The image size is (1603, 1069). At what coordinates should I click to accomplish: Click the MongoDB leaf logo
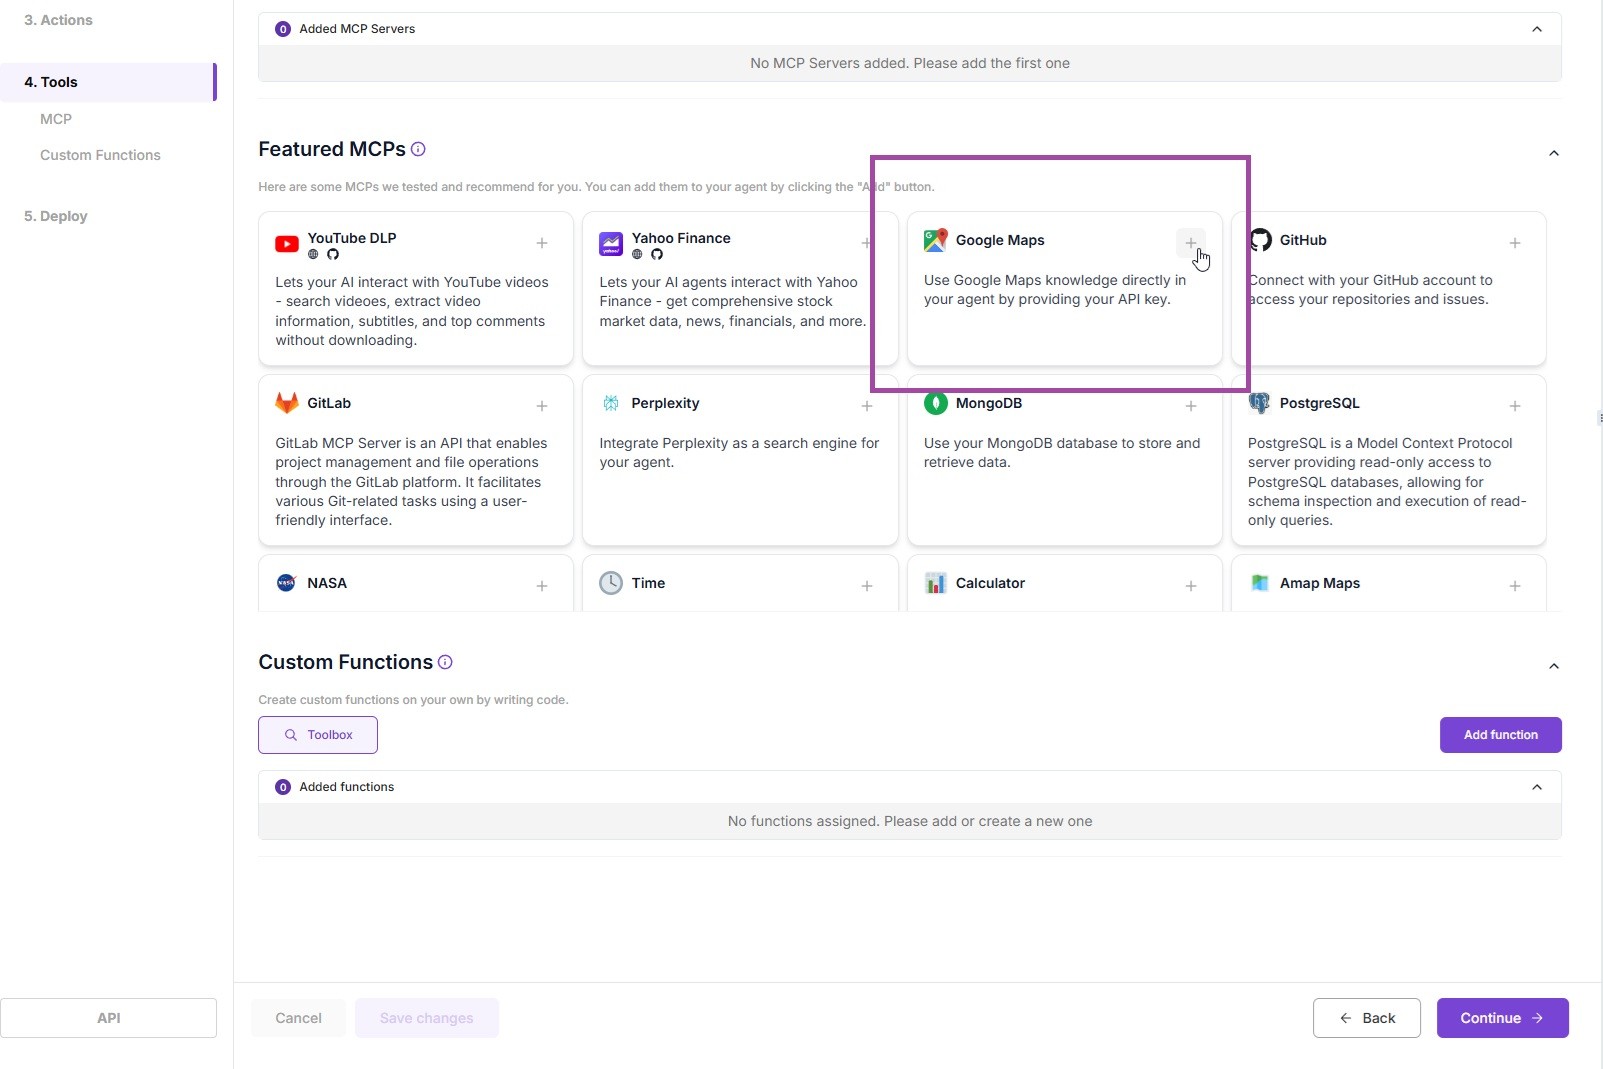935,403
